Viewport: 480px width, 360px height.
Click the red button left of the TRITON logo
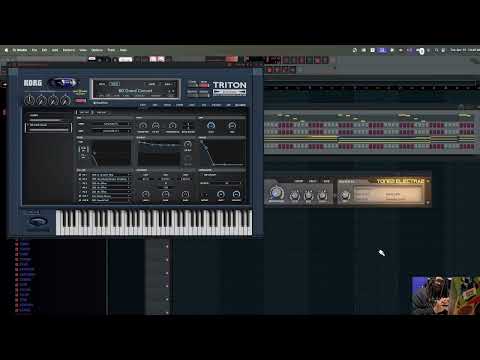point(204,85)
